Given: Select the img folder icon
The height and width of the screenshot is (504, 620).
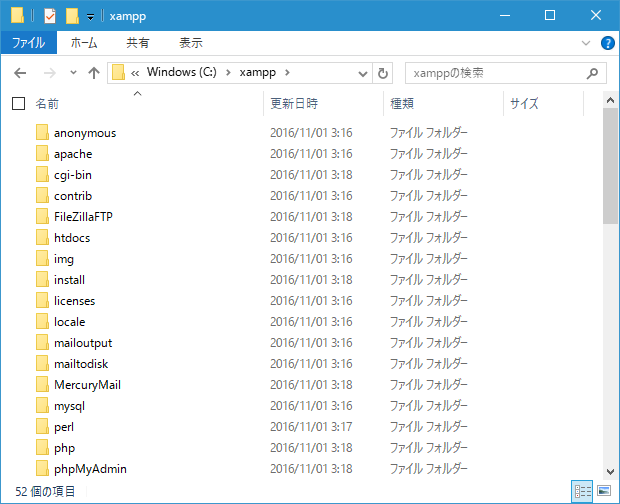Looking at the screenshot, I should (42, 258).
